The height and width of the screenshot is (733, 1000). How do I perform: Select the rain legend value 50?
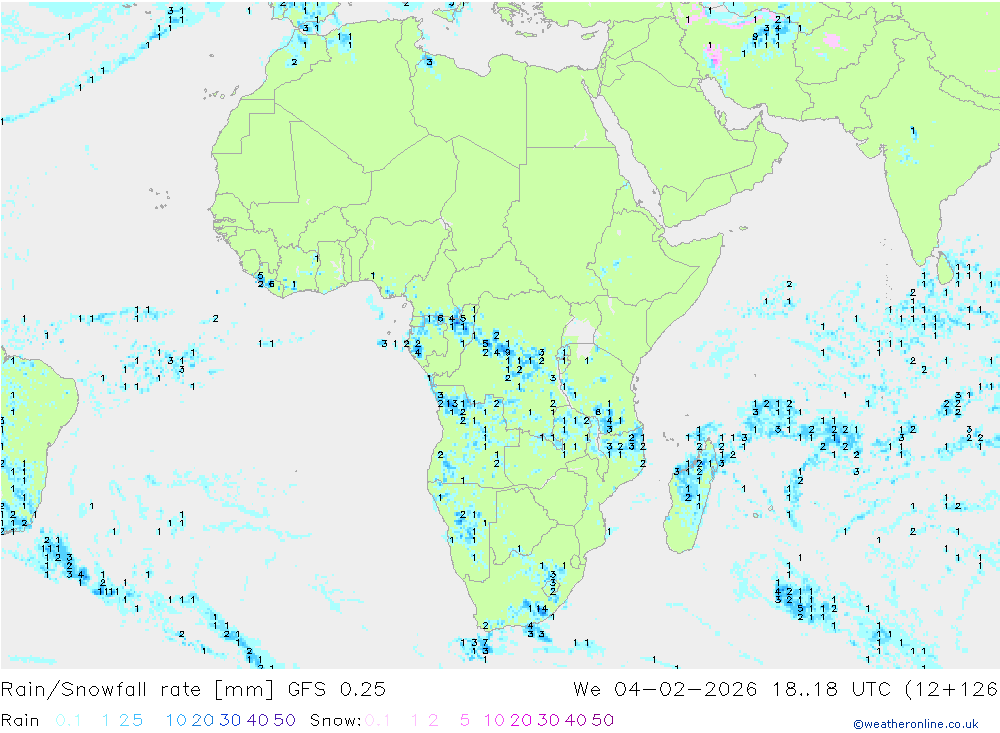pos(284,720)
